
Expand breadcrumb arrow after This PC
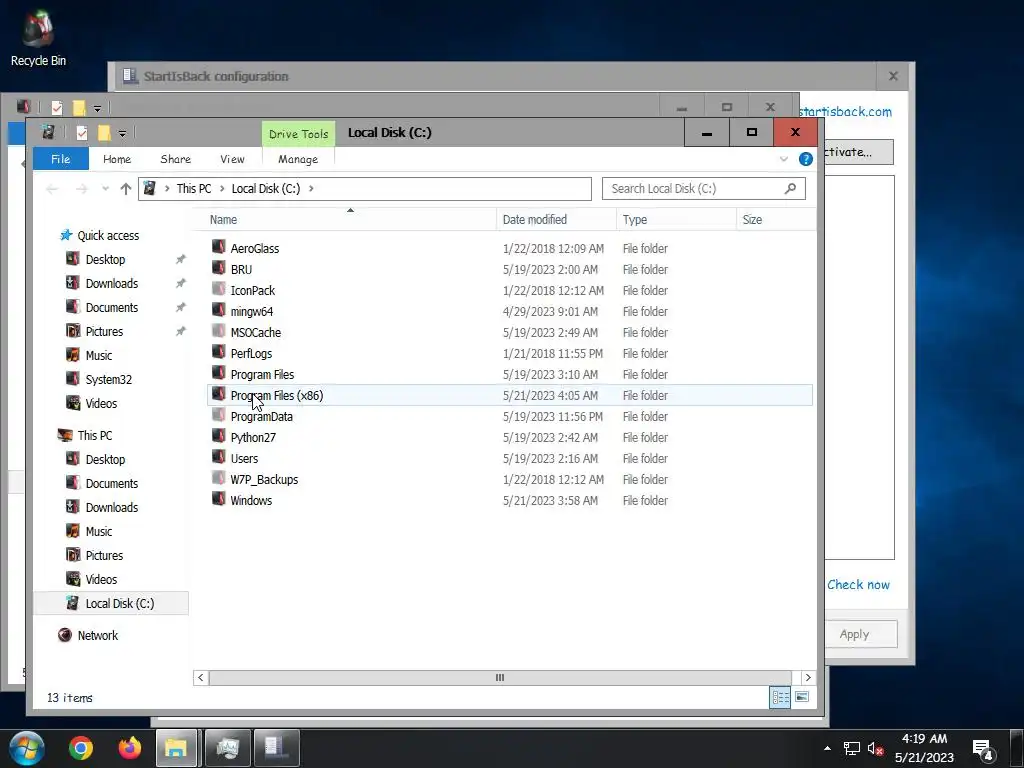pyautogui.click(x=222, y=189)
